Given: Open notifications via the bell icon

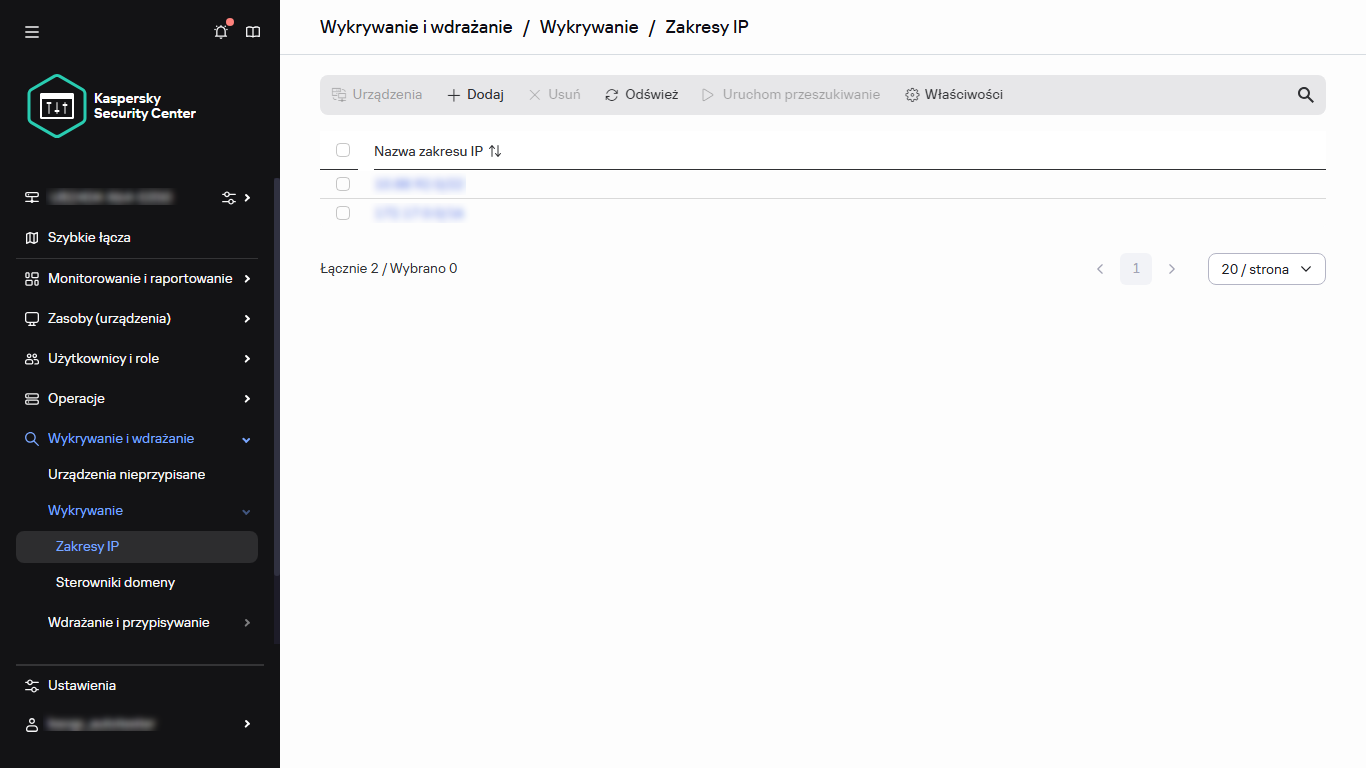Looking at the screenshot, I should pyautogui.click(x=220, y=31).
